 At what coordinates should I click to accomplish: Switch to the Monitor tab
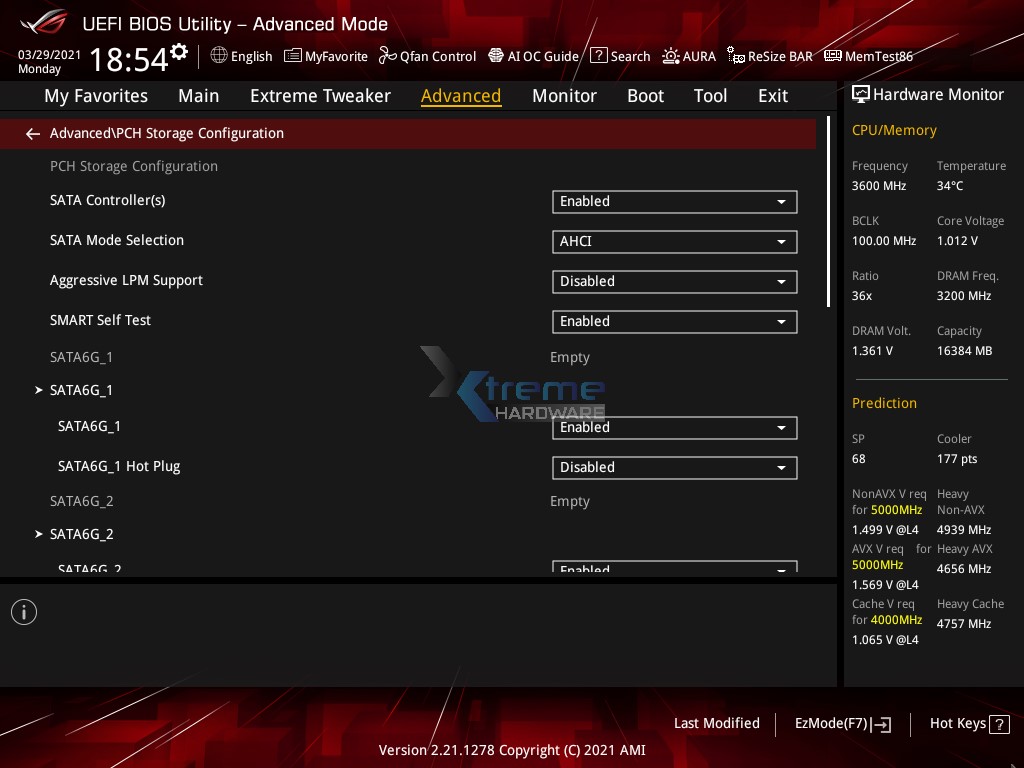pyautogui.click(x=564, y=95)
